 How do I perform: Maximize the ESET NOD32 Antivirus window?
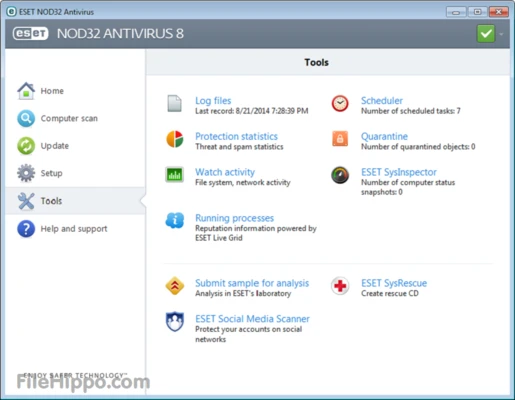click(x=477, y=12)
